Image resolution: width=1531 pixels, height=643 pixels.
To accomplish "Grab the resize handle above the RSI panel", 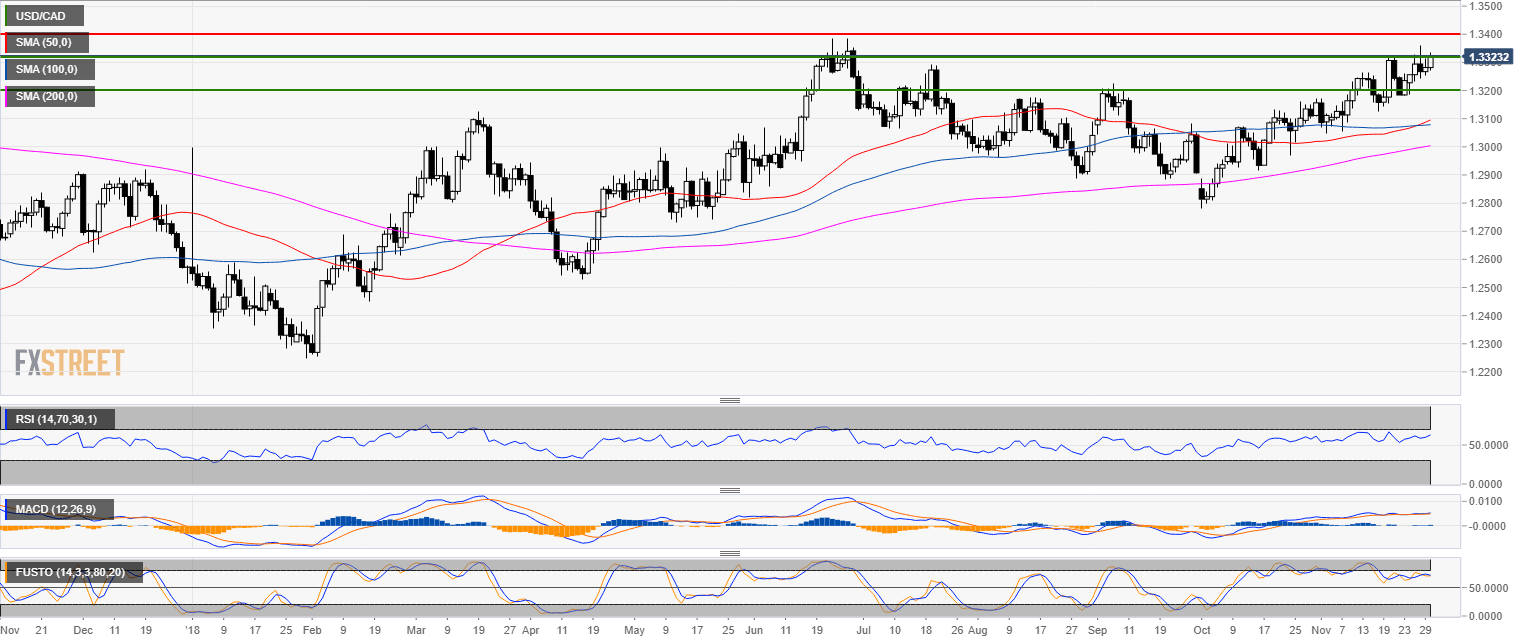I will click(x=729, y=400).
